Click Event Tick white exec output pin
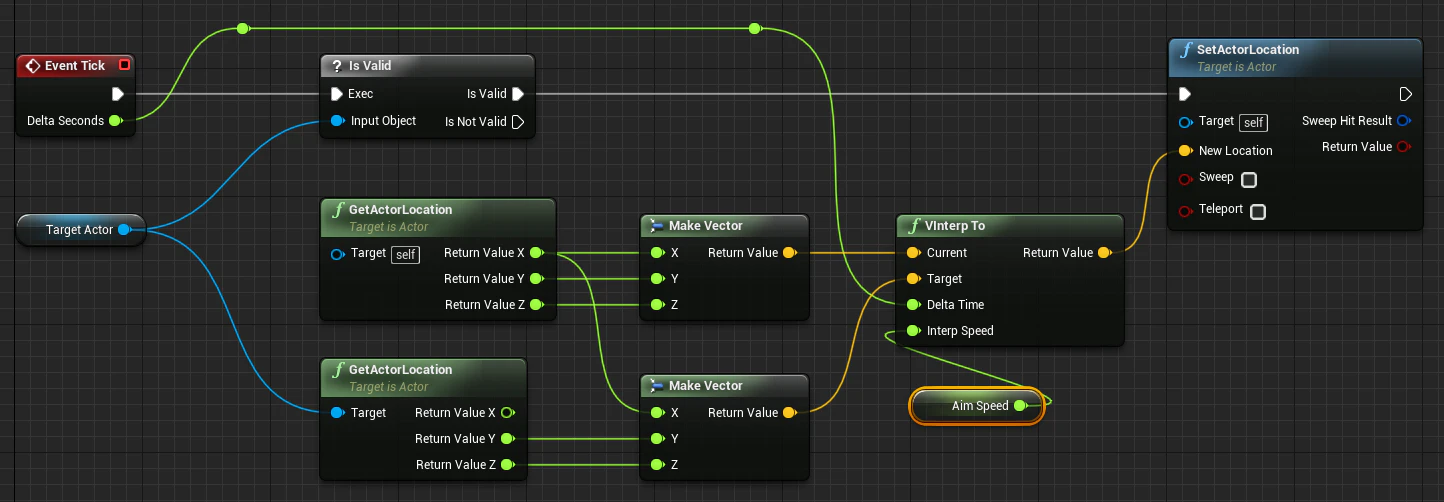The height and width of the screenshot is (502, 1444). [118, 94]
